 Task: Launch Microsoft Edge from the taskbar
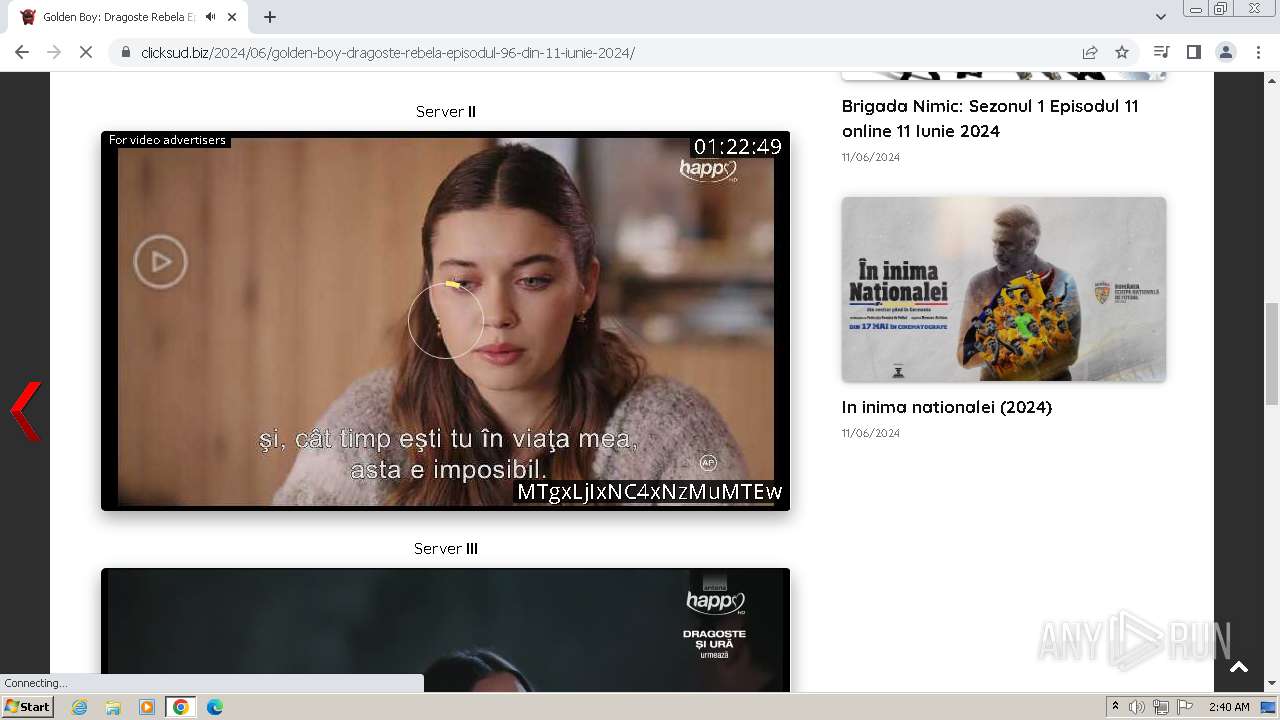215,707
